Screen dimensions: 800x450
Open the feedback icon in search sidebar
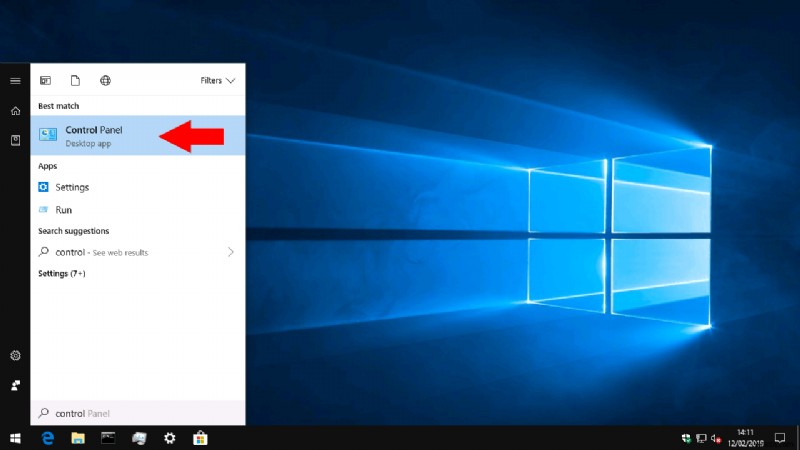(x=15, y=385)
